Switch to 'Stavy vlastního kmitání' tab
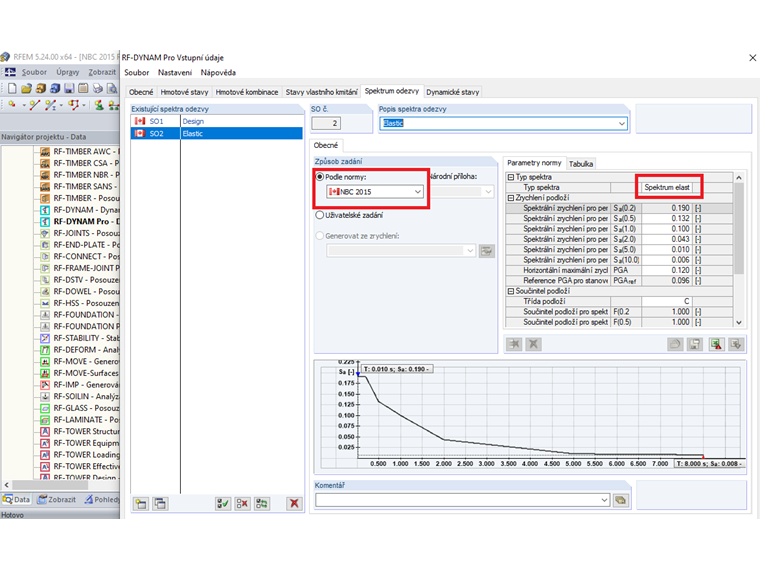The image size is (760, 570). (321, 92)
